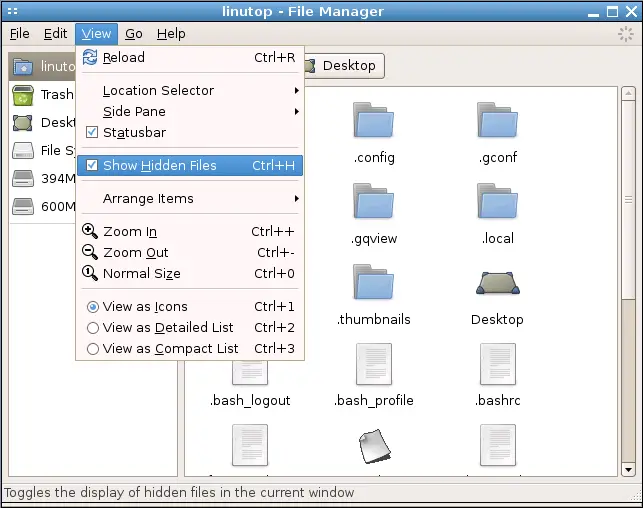Click the .bash_profile file name label
This screenshot has height=508, width=643.
click(x=374, y=400)
